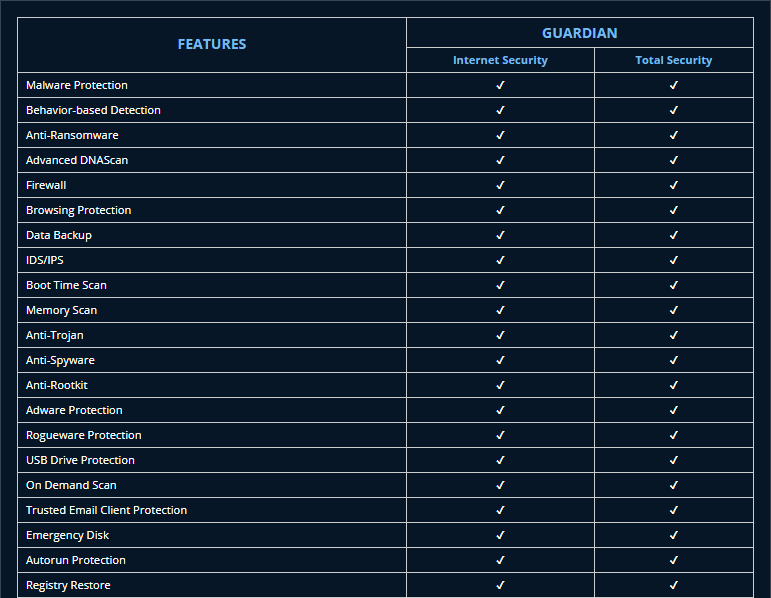Screen dimensions: 771x598
Task: Click the GUARDIAN header text
Action: [580, 33]
